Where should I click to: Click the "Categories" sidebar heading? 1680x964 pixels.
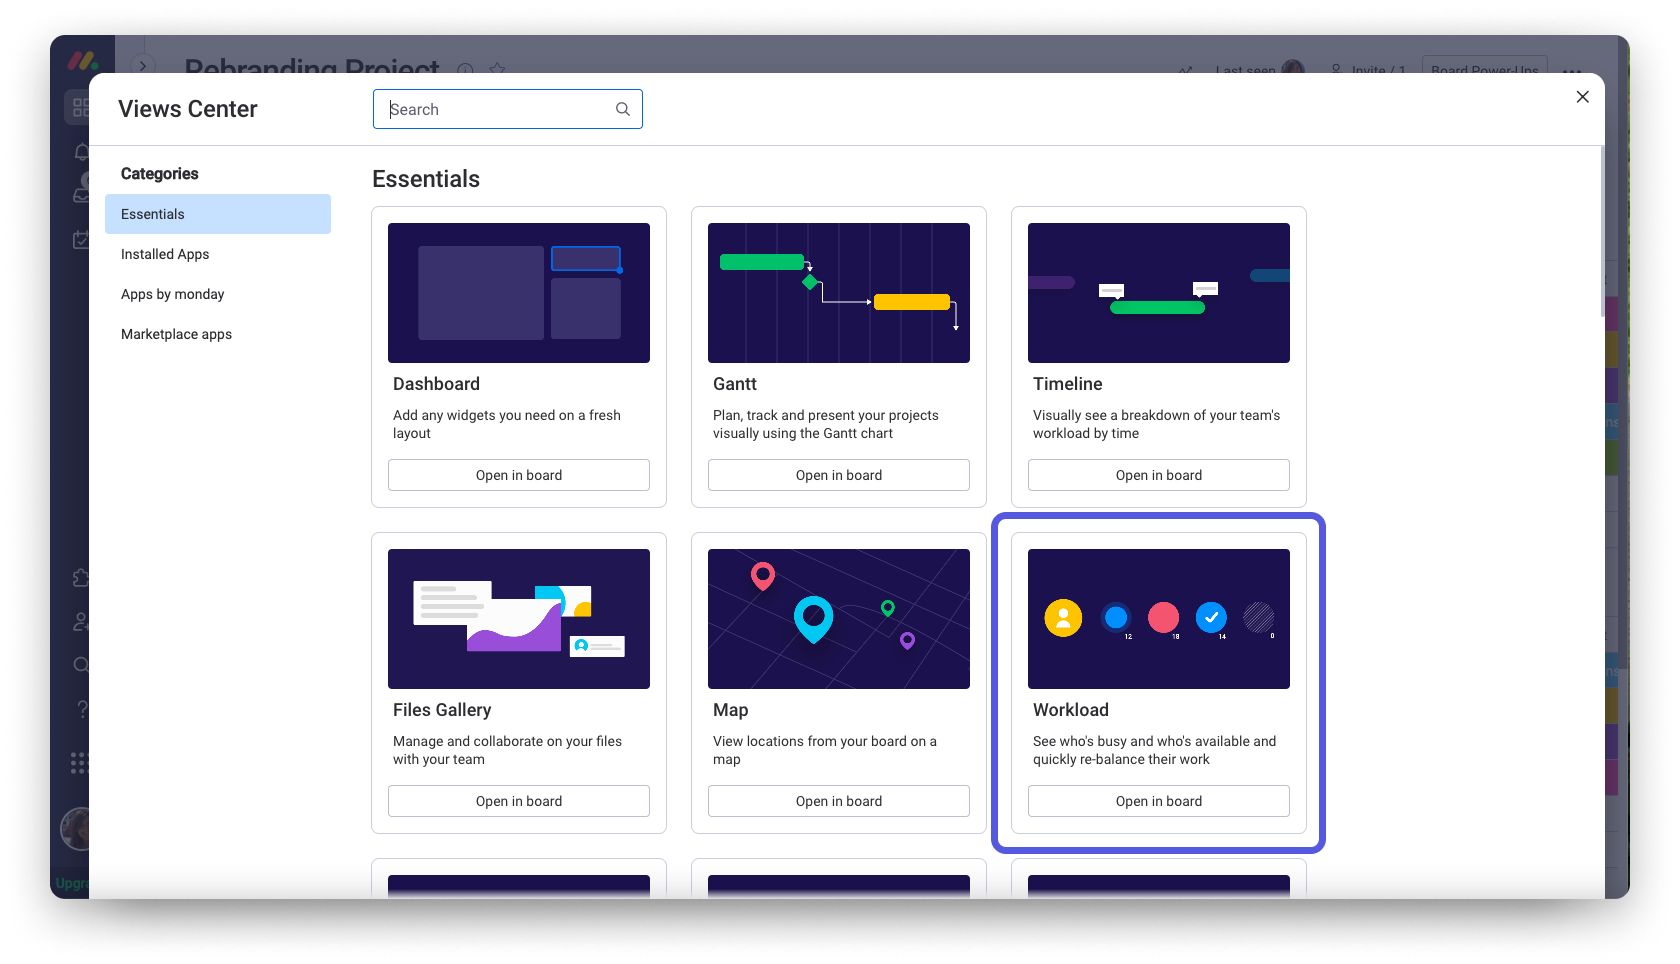pyautogui.click(x=160, y=174)
